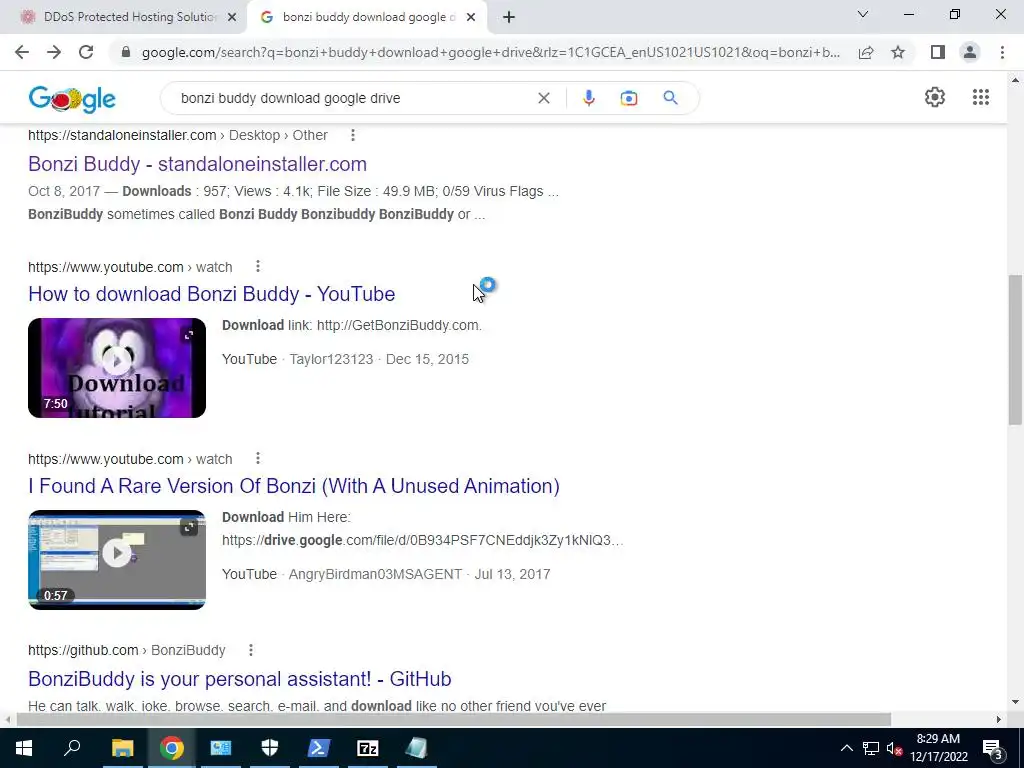Viewport: 1024px width, 768px height.
Task: Go to Google home via the logo
Action: [x=72, y=99]
